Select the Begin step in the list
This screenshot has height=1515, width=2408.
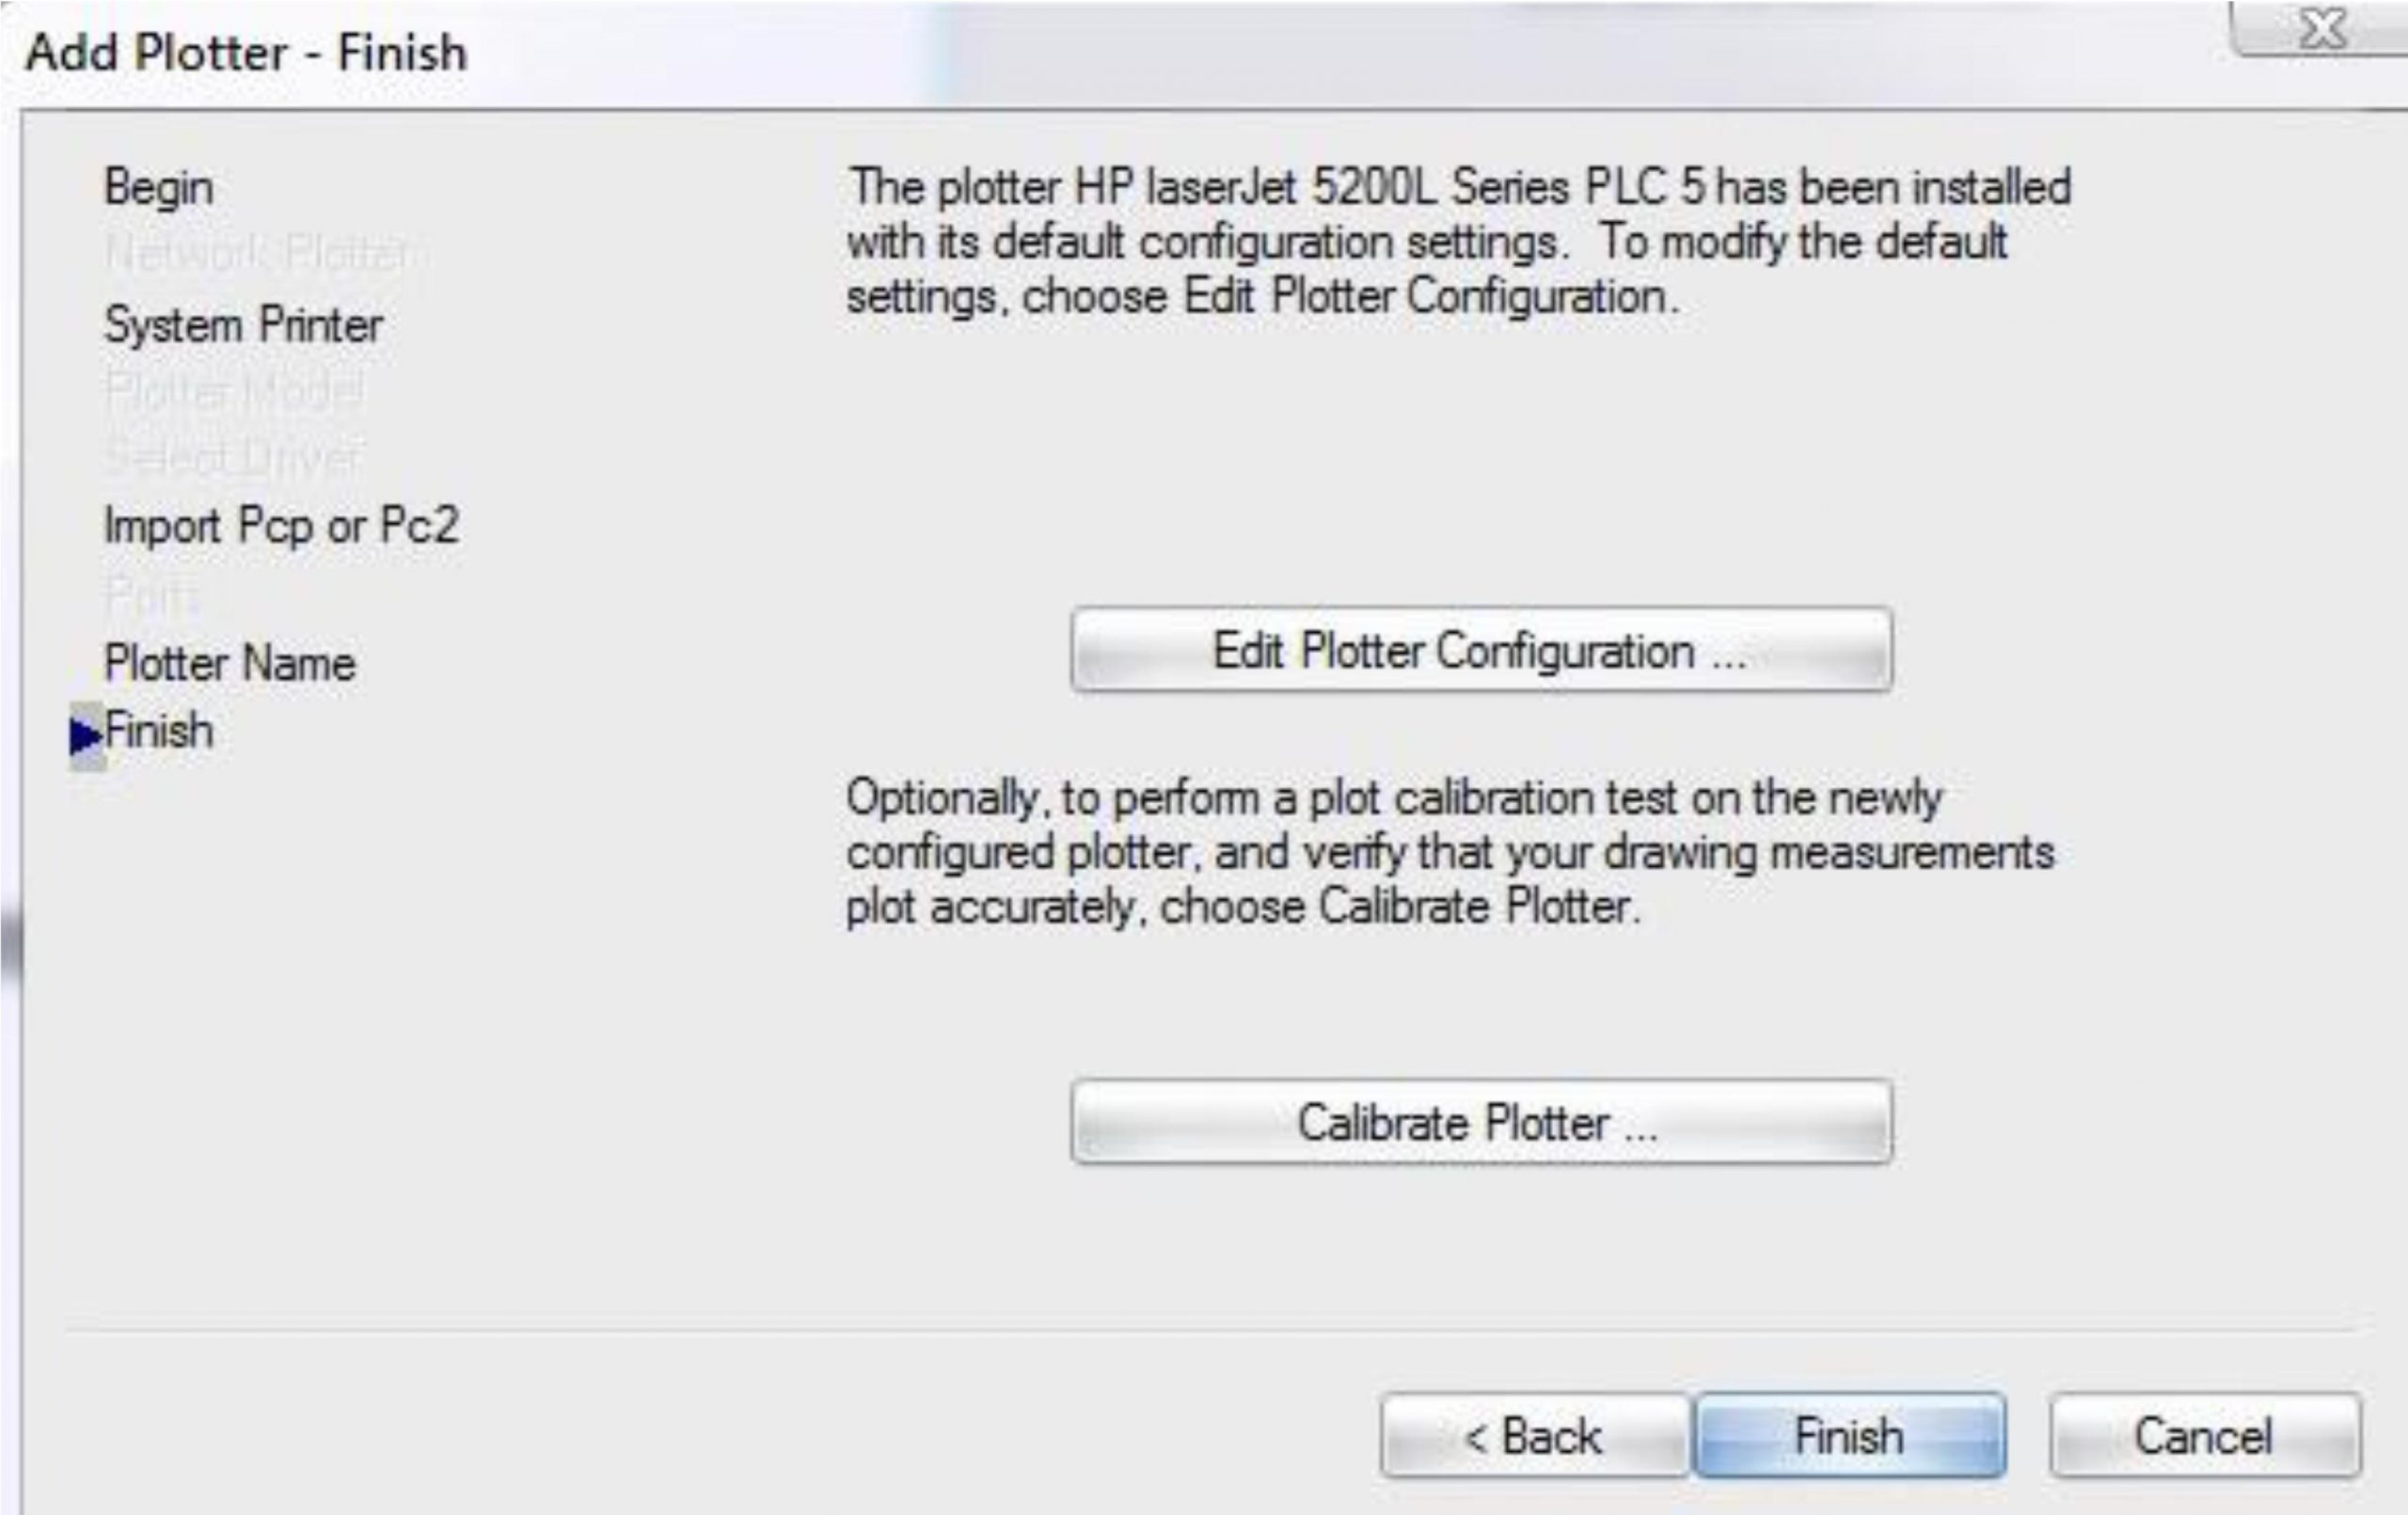click(x=159, y=187)
